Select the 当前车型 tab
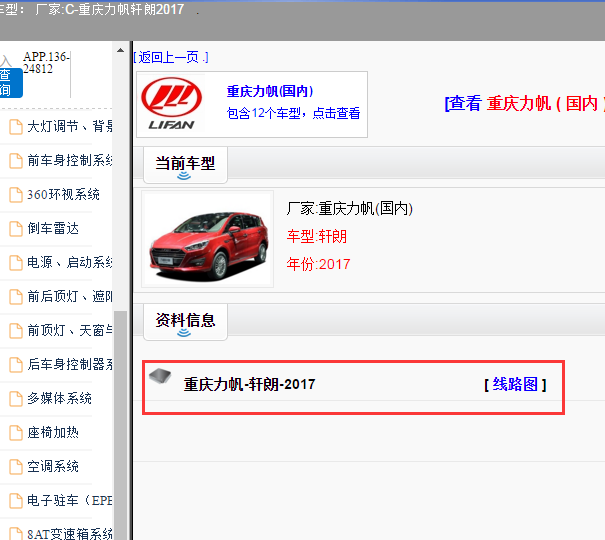Image resolution: width=605 pixels, height=540 pixels. [185, 165]
